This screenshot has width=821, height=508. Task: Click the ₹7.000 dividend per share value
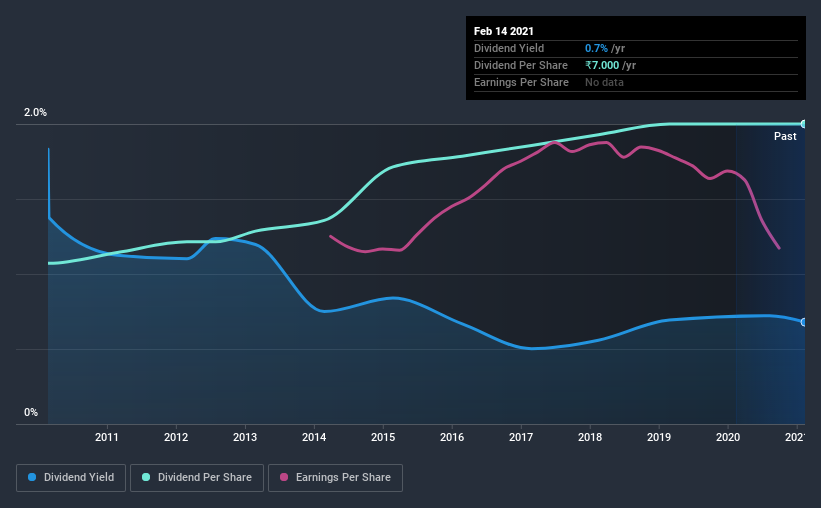(x=602, y=65)
